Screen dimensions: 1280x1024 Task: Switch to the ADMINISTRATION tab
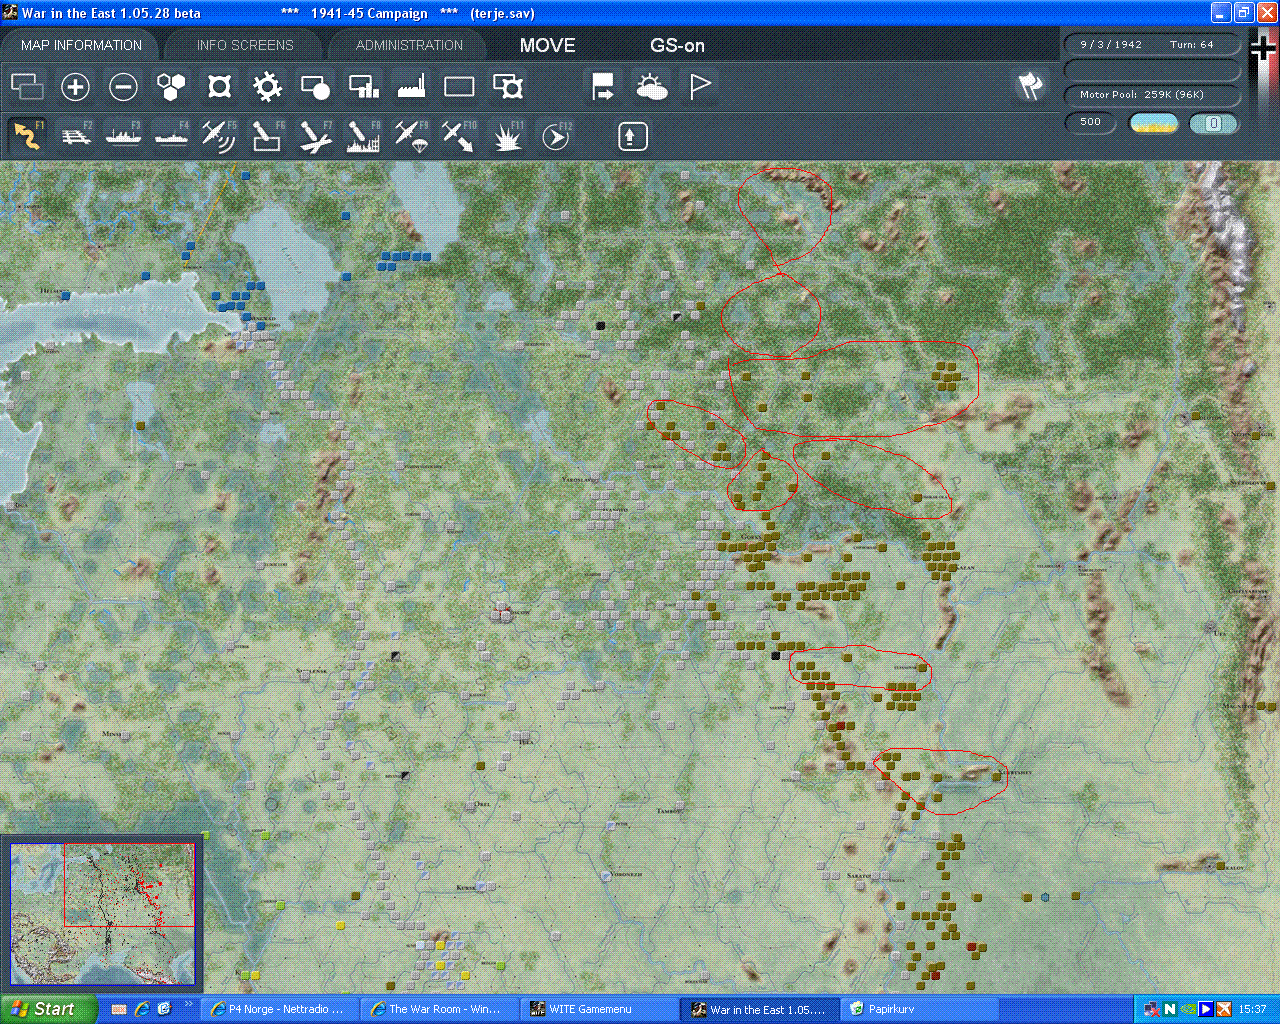coord(409,45)
